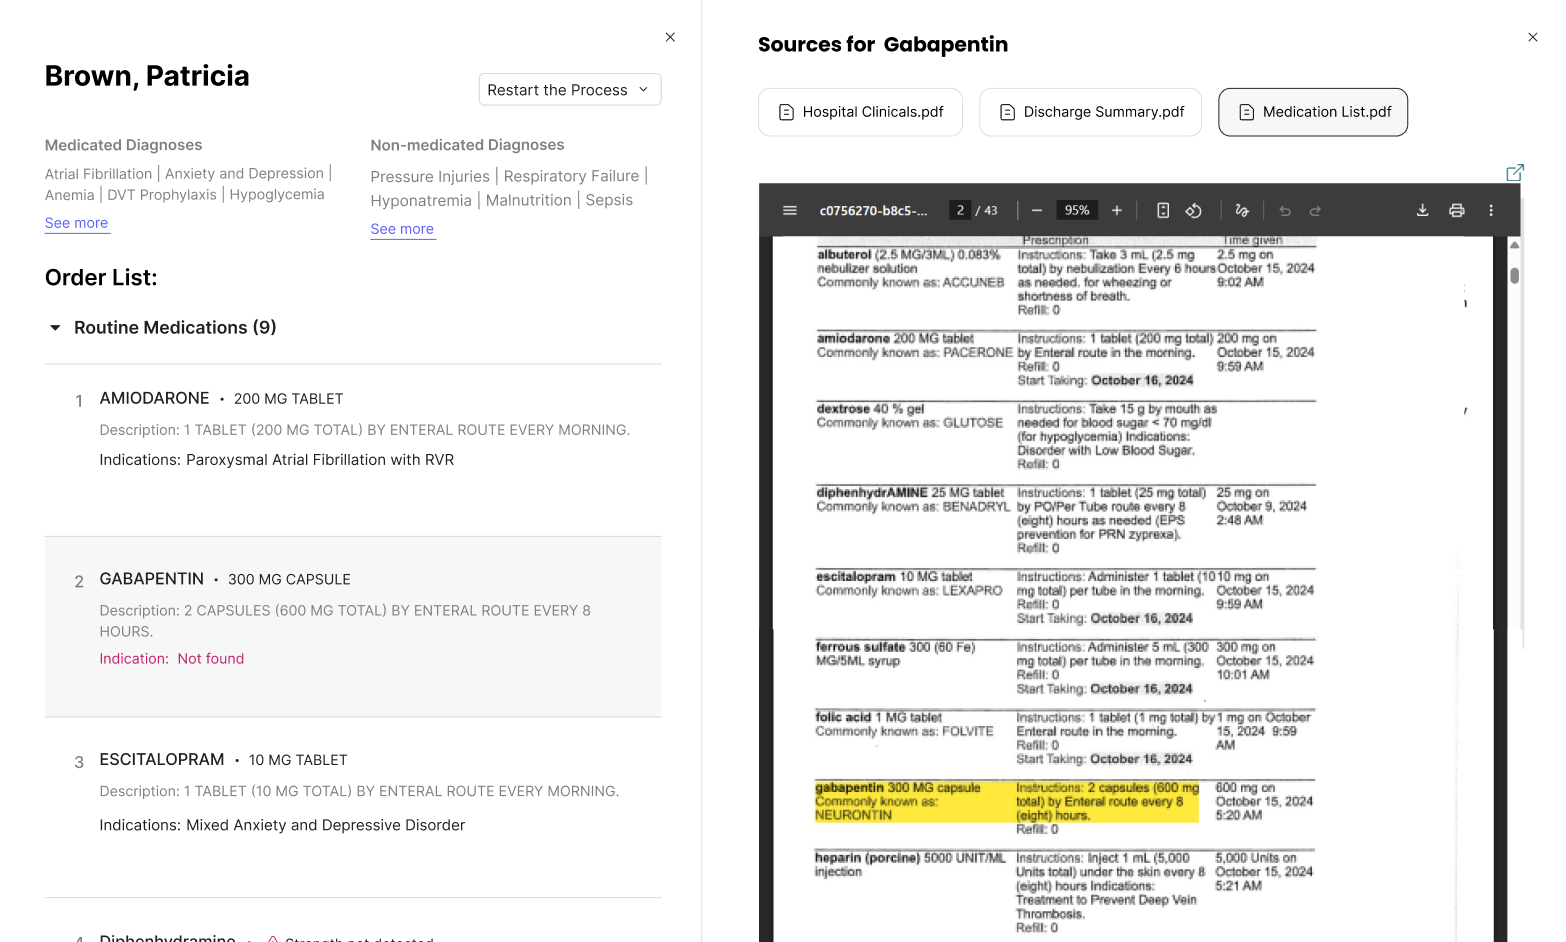Click the Mixed Anxiety and Depressive Disorder indication
This screenshot has height=942, width=1566.
pyautogui.click(x=326, y=825)
